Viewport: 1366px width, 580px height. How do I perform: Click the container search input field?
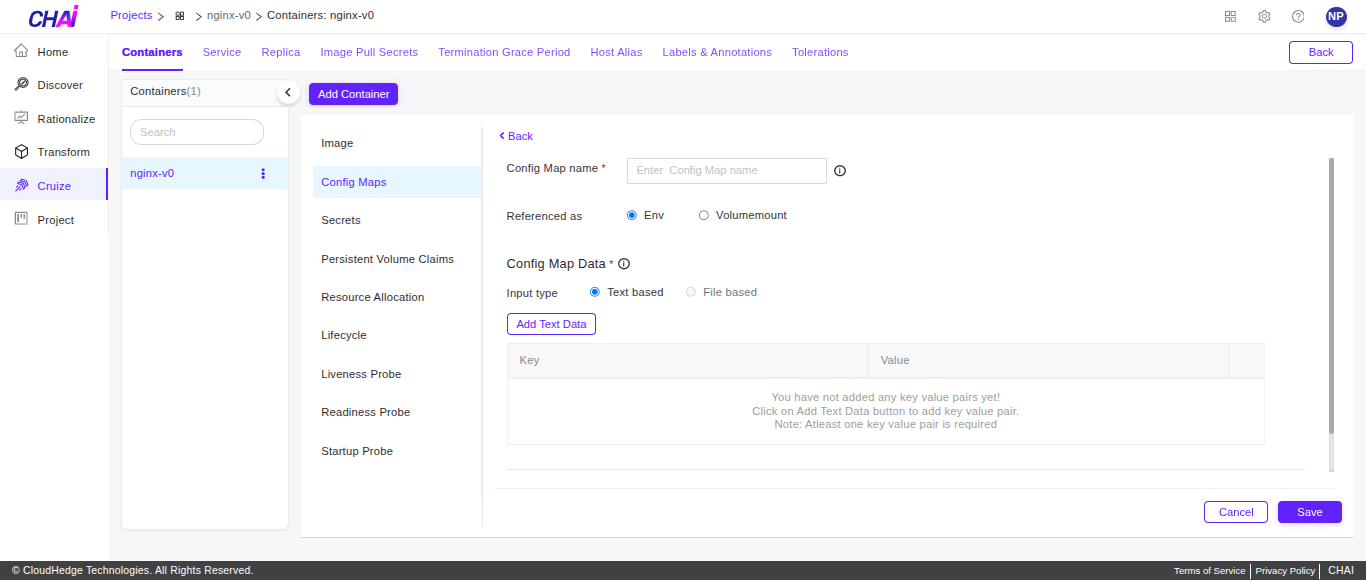[196, 132]
